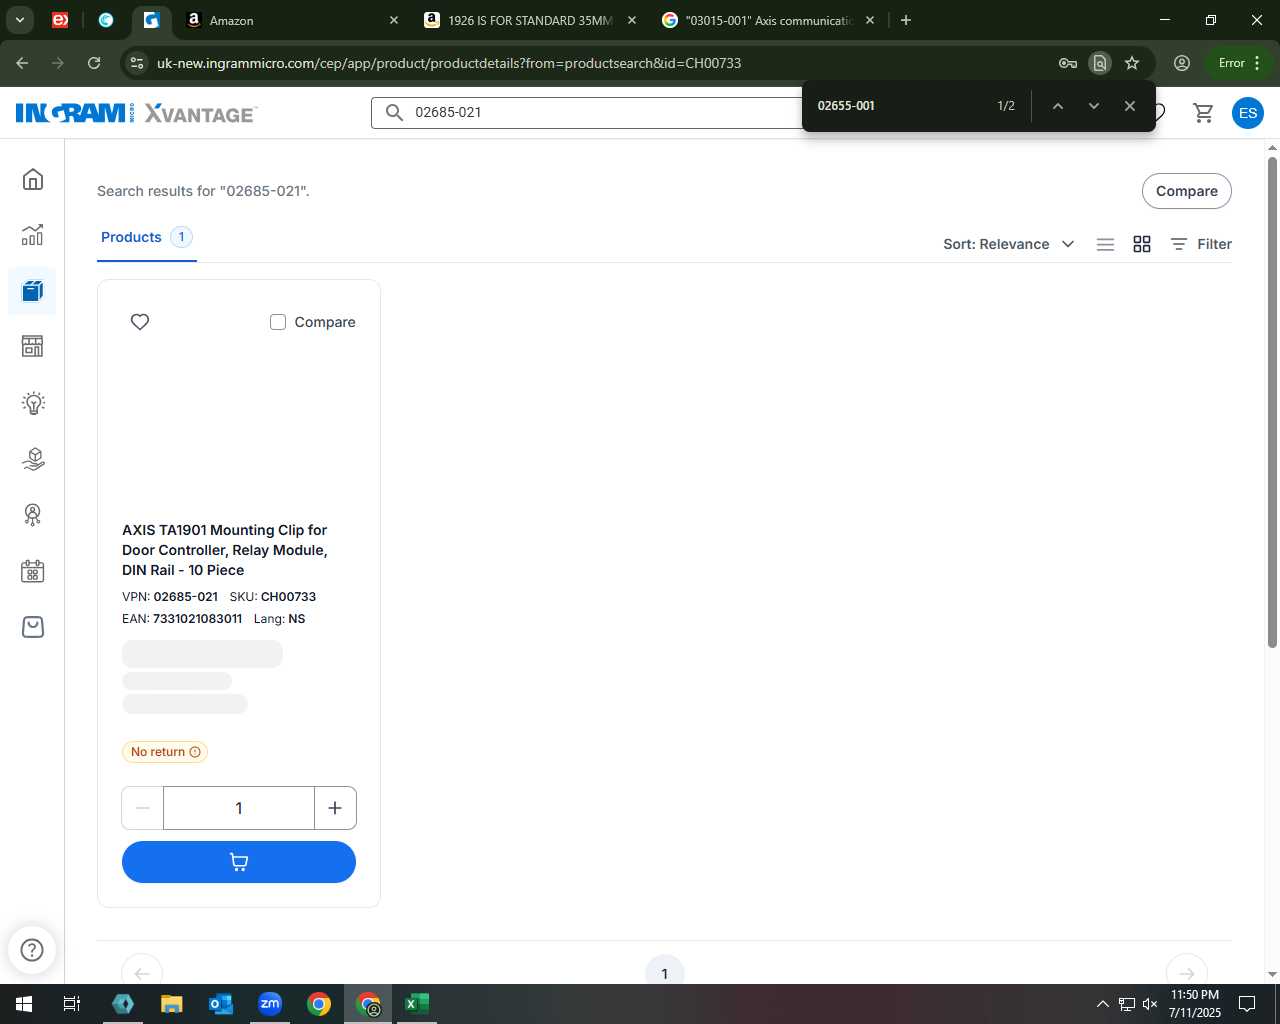This screenshot has width=1280, height=1024.
Task: Show hidden system tray icons
Action: 1102,1004
